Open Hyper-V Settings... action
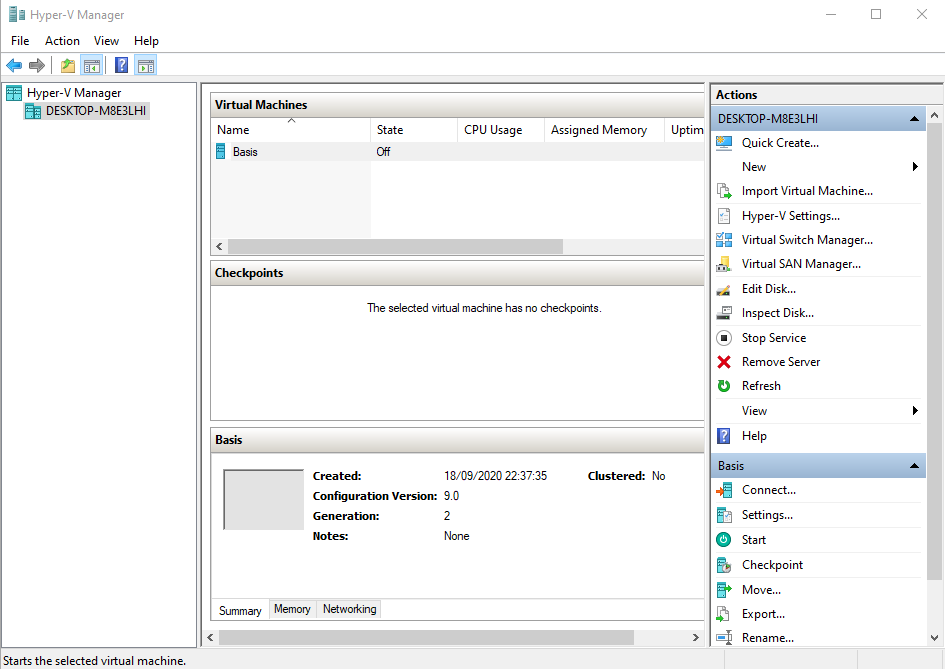945x669 pixels. 791,216
